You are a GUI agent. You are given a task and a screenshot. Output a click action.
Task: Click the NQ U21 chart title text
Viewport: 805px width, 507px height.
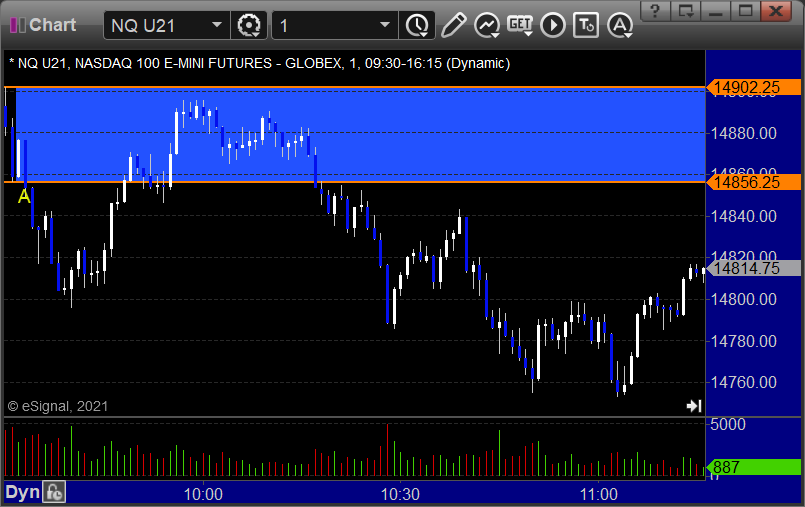point(259,63)
